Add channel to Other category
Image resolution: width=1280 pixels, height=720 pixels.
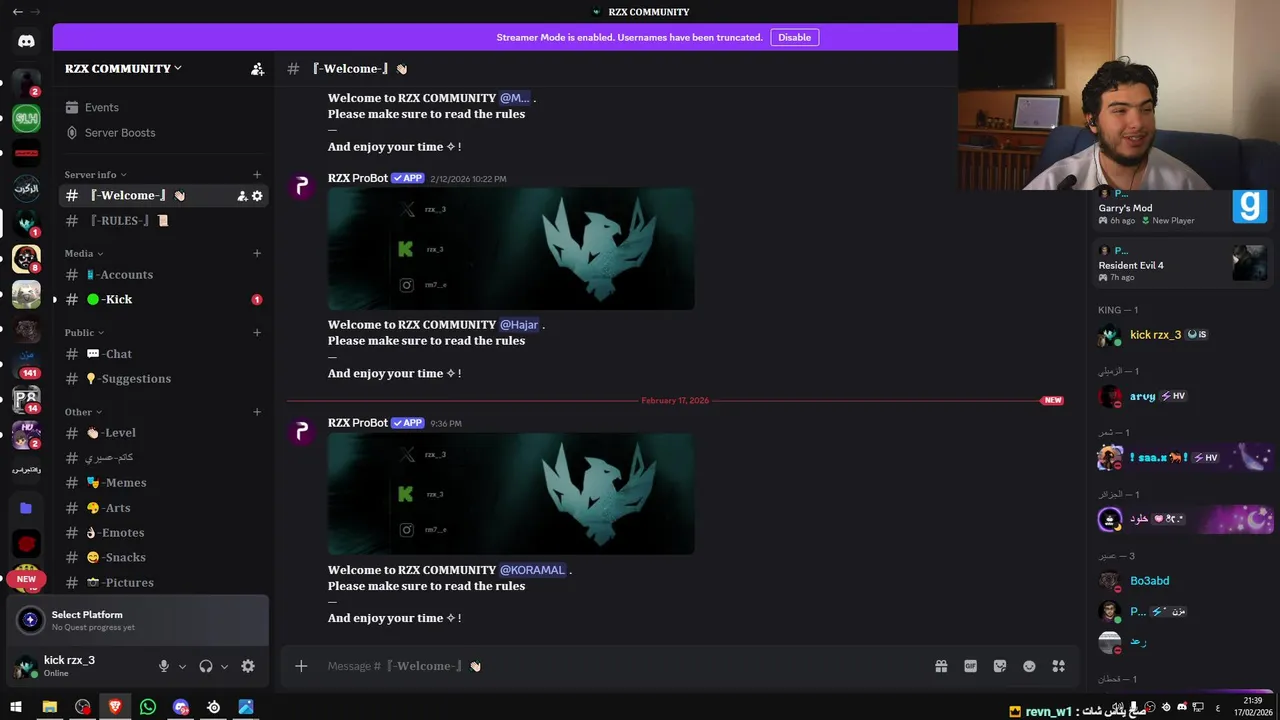pos(257,412)
